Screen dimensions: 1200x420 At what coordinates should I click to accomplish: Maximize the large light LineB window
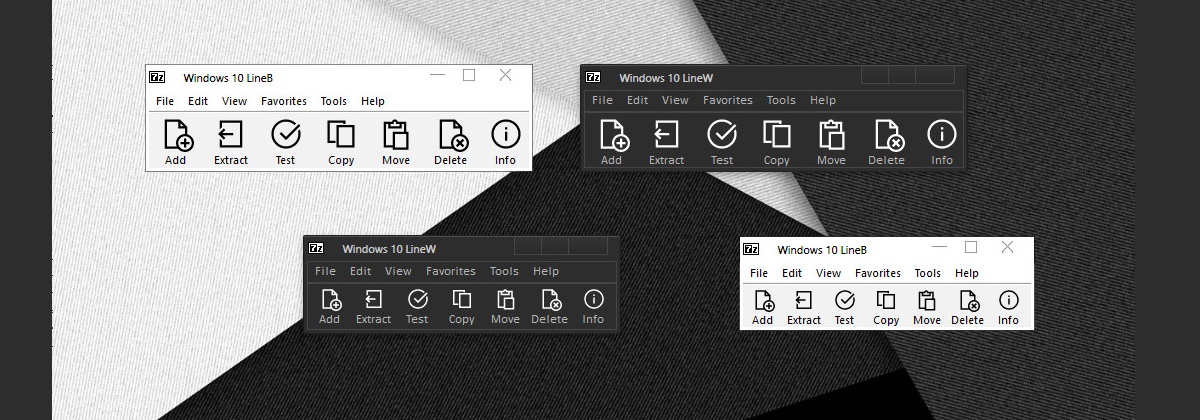point(469,75)
